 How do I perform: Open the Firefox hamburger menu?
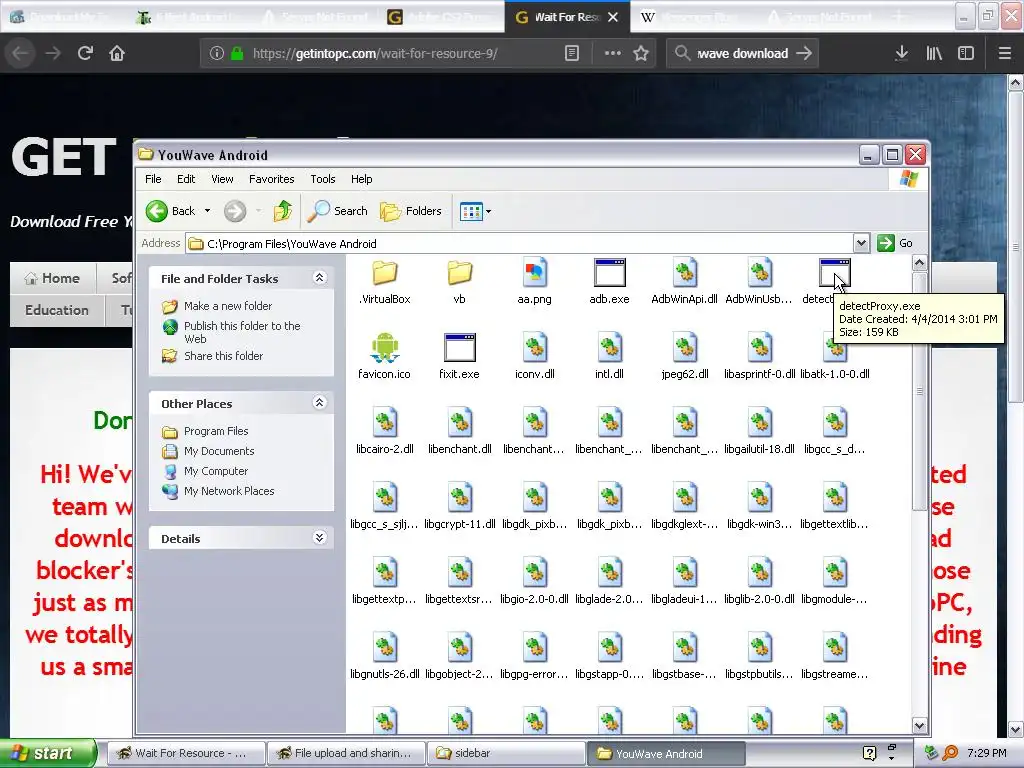tap(1004, 53)
